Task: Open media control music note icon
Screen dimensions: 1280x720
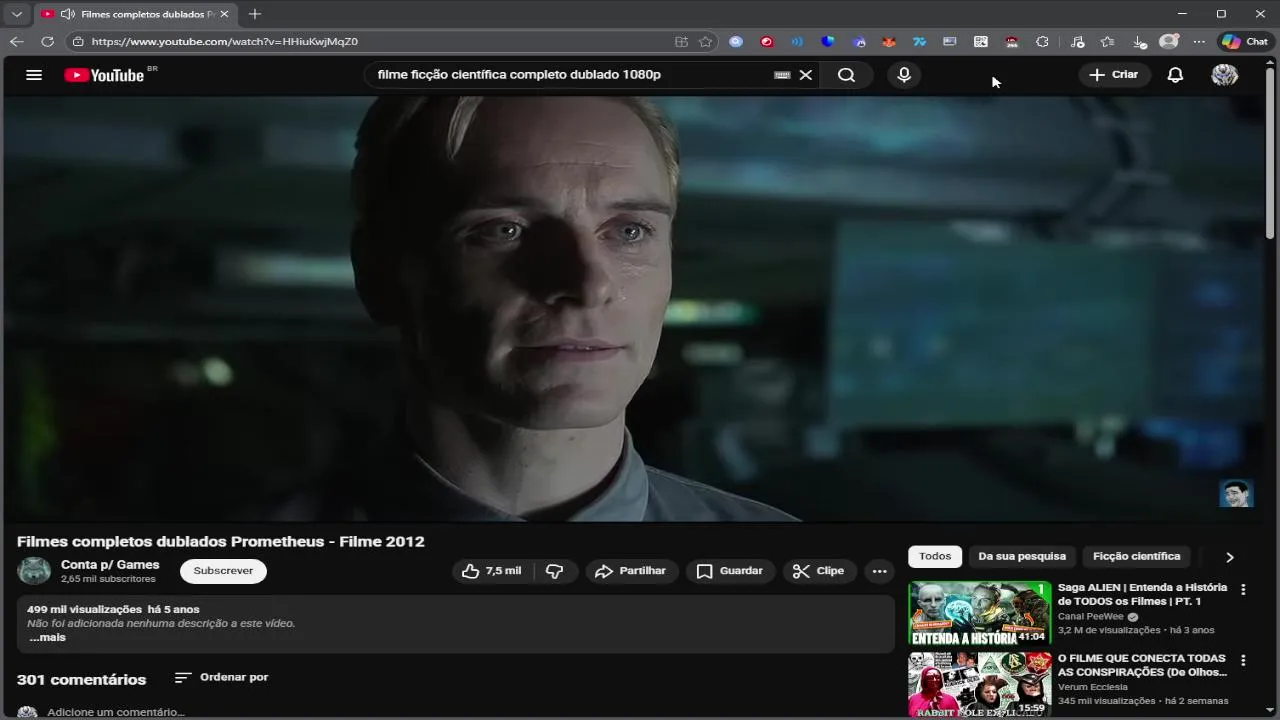Action: [x=1077, y=41]
